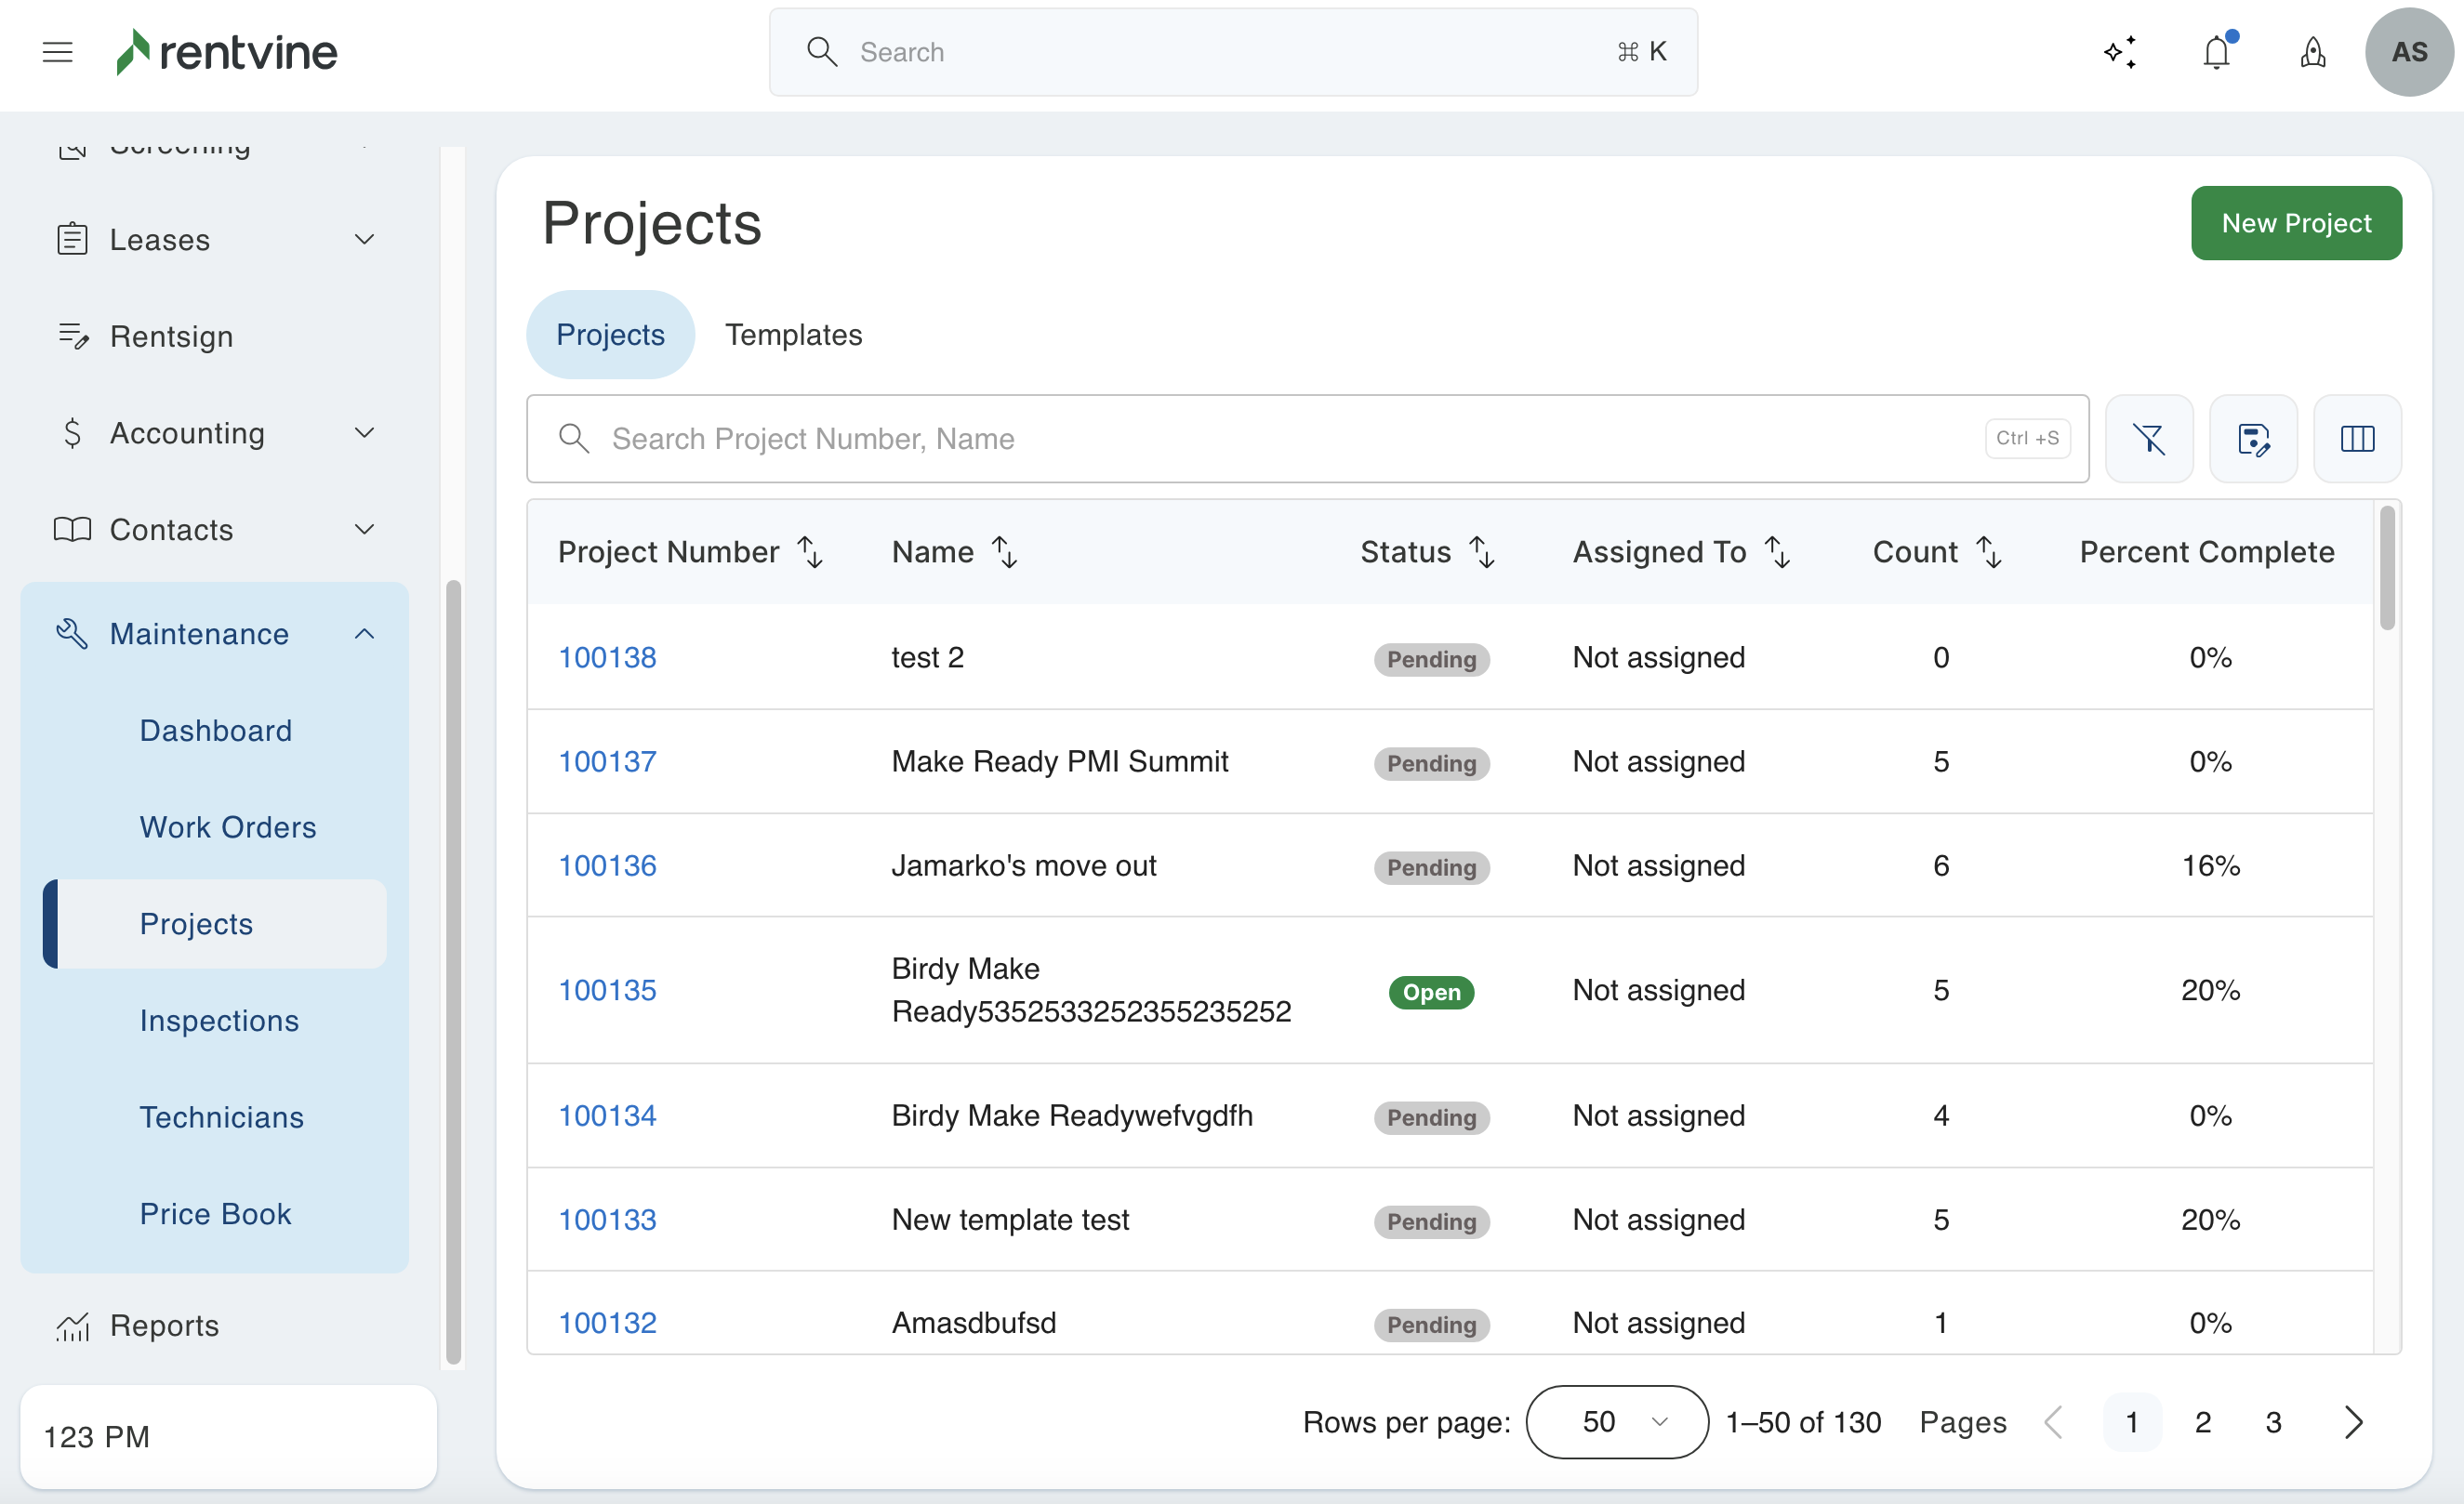Switch to the Templates tab
The width and height of the screenshot is (2464, 1504).
click(793, 335)
